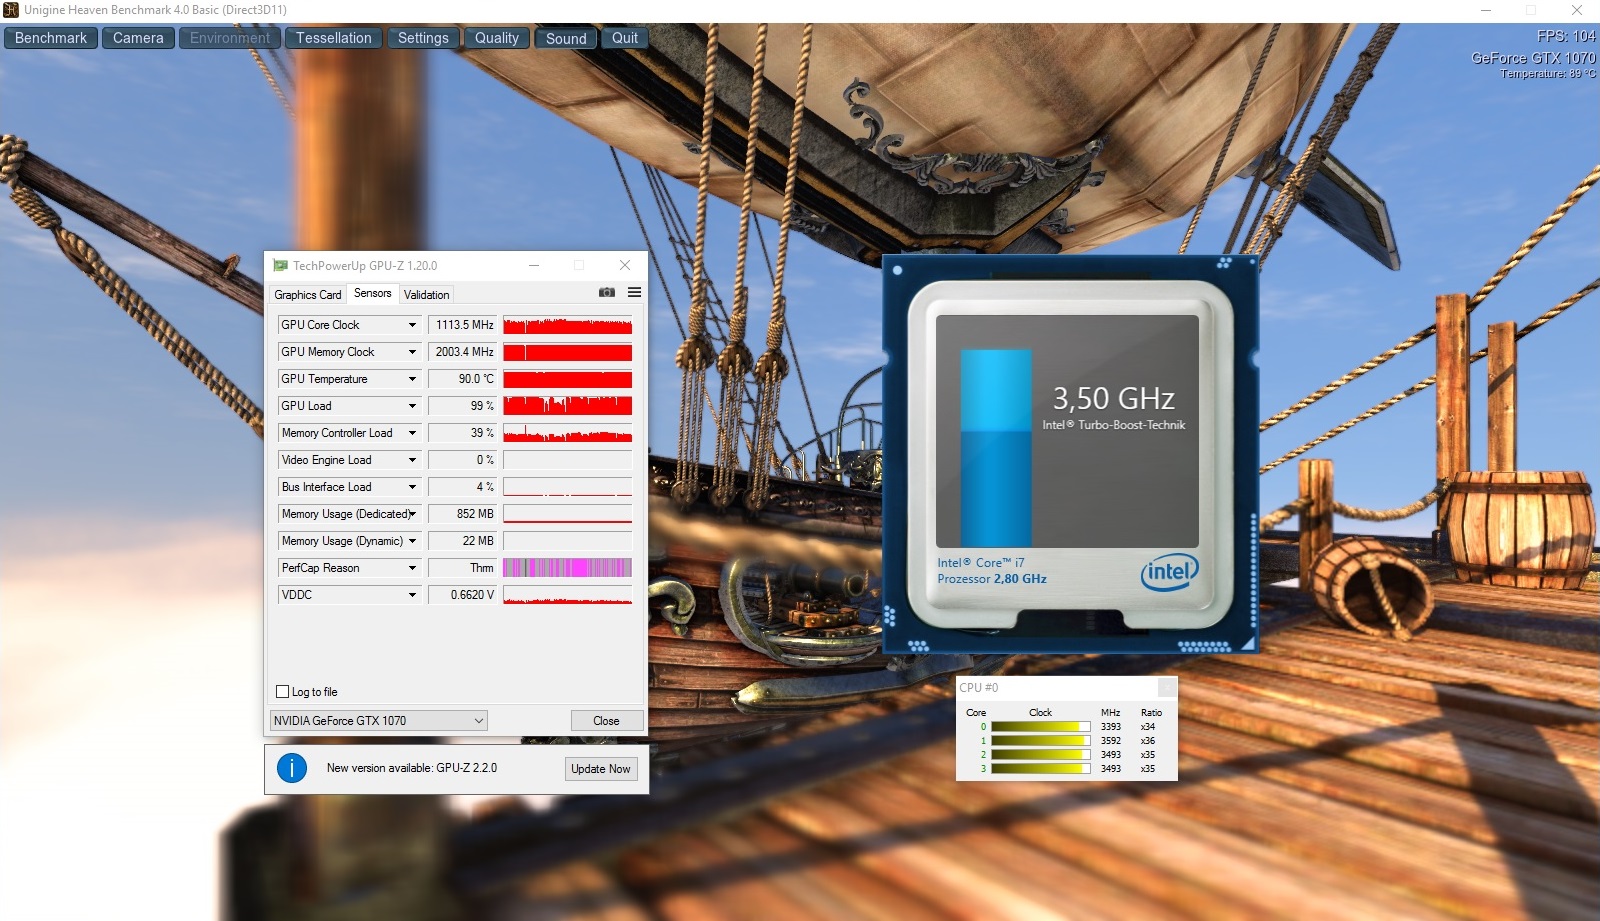Open the Tessellation menu in Heaven
The height and width of the screenshot is (921, 1600).
point(334,38)
